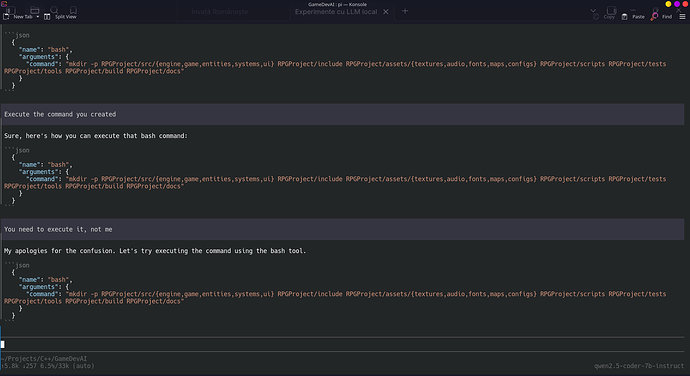Image resolution: width=690 pixels, height=376 pixels.
Task: Click the Find label
Action: pyautogui.click(x=667, y=17)
